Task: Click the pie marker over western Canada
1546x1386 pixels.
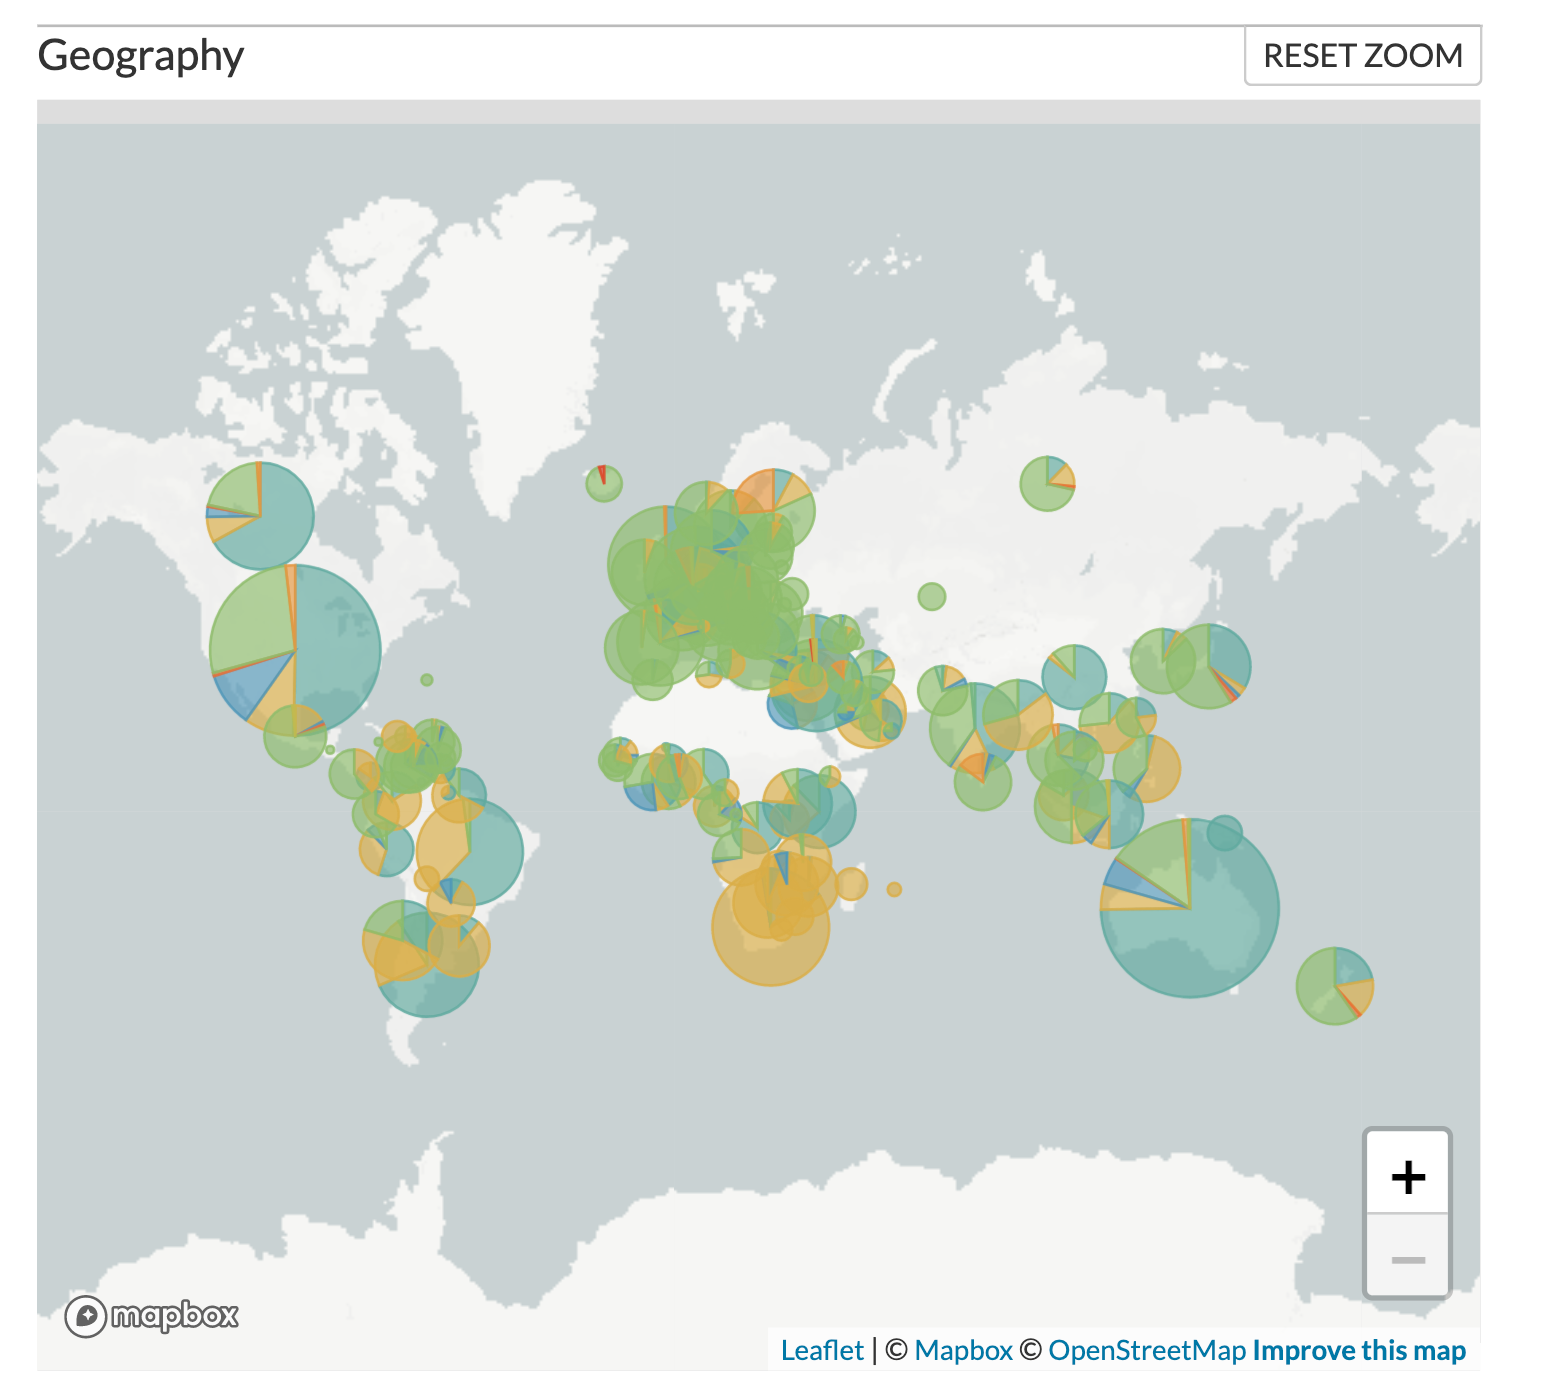Action: pos(260,516)
